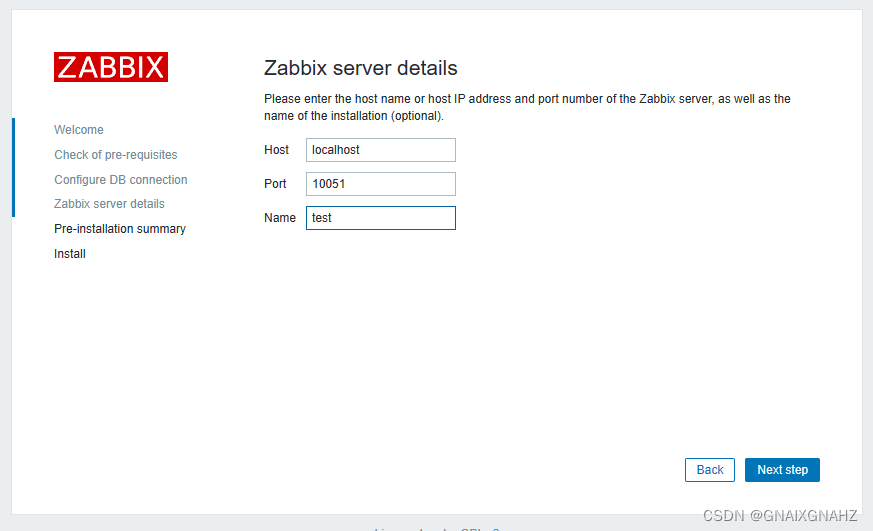Viewport: 873px width, 531px height.
Task: Click the Name field label
Action: click(280, 218)
